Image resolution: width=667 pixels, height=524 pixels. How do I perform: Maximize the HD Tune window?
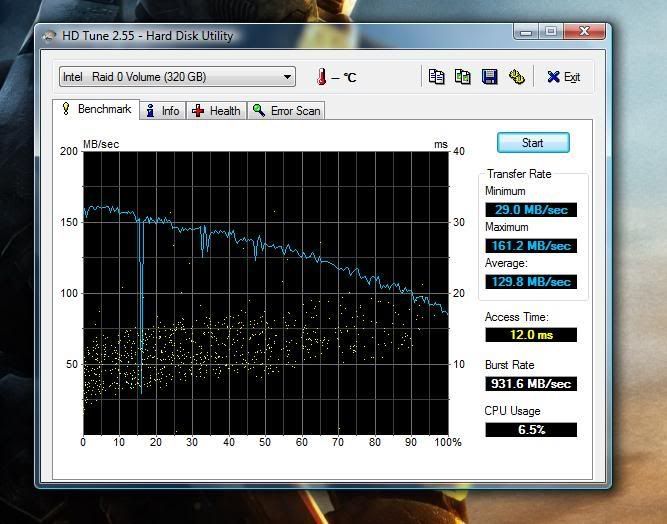551,32
